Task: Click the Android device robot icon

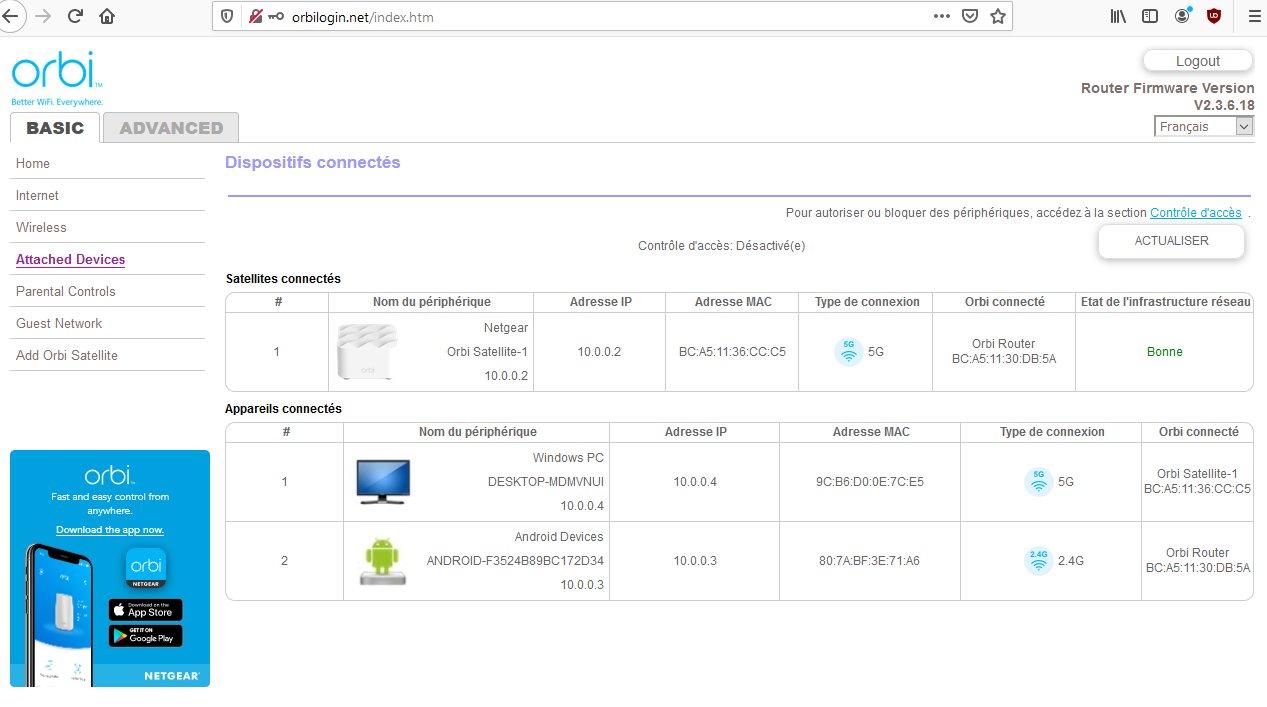Action: (x=382, y=561)
